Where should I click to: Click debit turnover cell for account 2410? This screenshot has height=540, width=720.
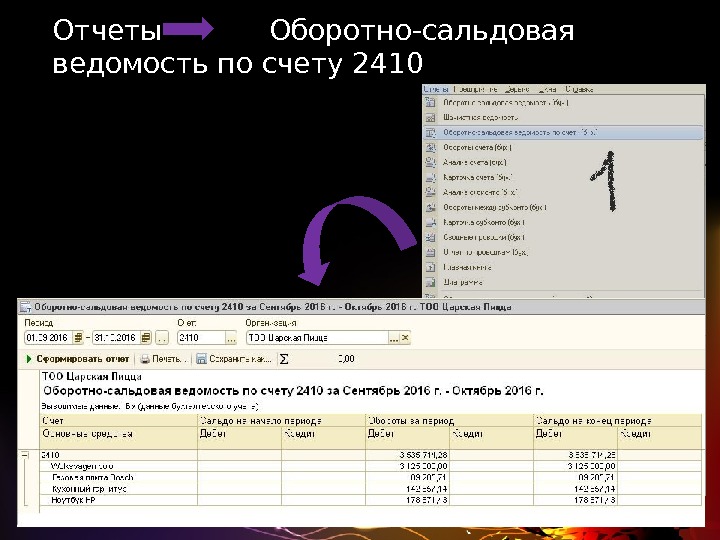407,455
